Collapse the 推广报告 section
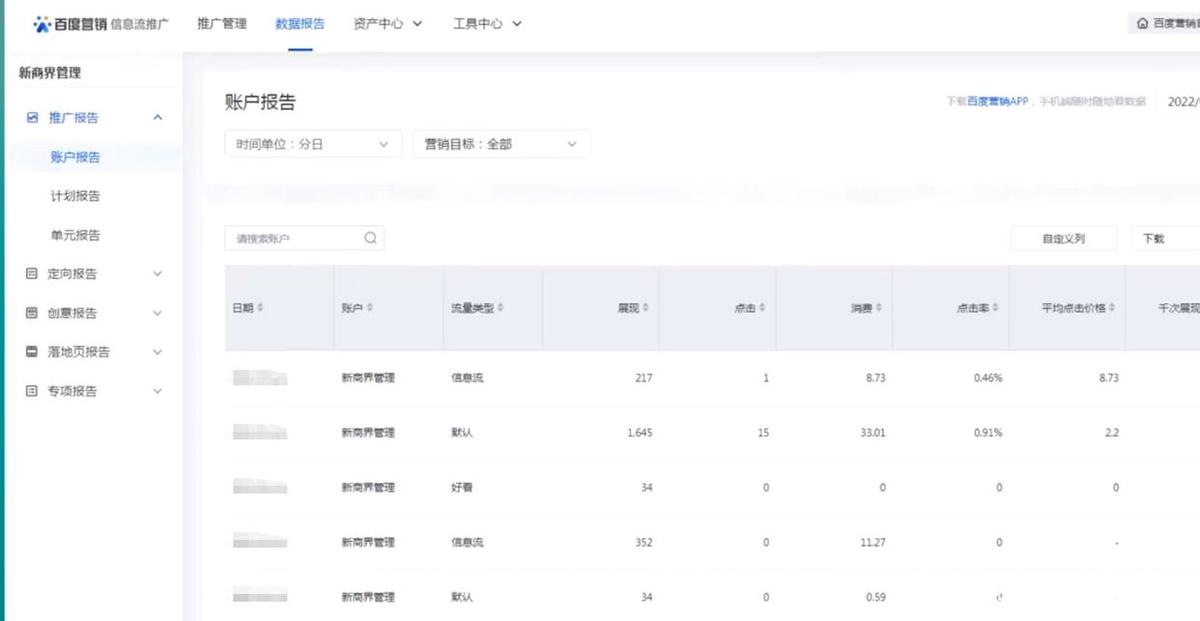This screenshot has height=621, width=1200. pos(157,118)
